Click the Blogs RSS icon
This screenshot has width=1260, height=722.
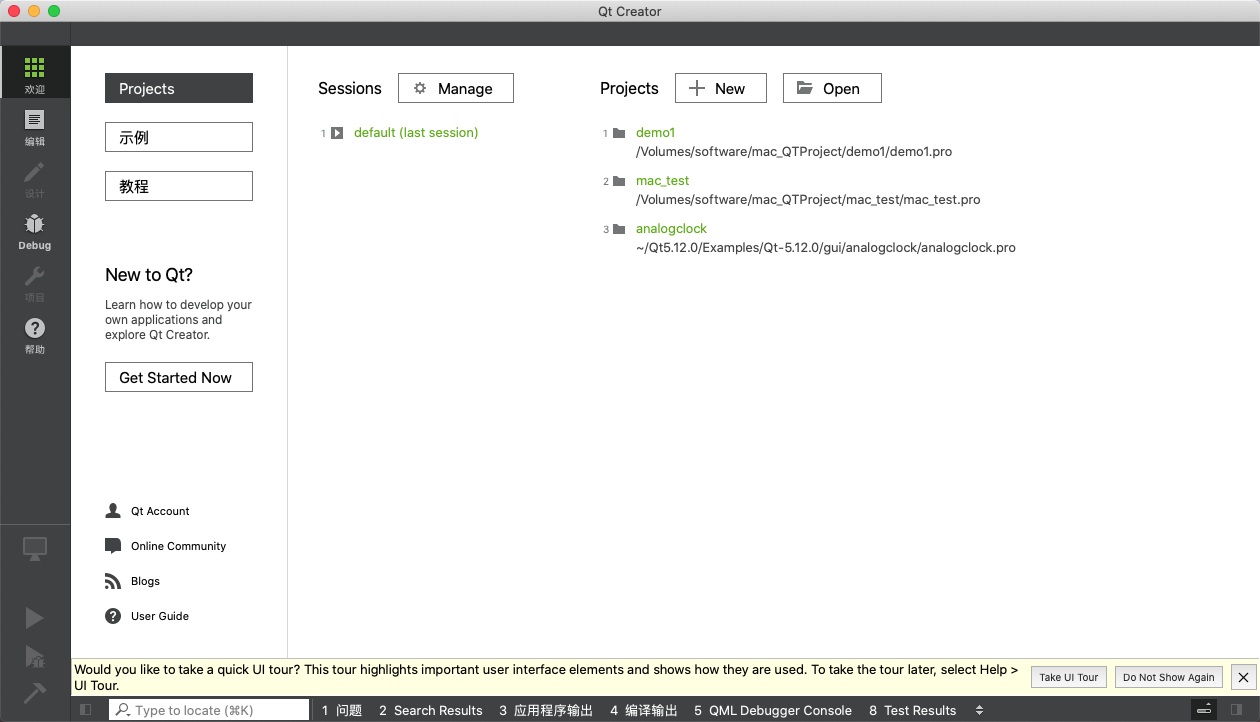113,581
